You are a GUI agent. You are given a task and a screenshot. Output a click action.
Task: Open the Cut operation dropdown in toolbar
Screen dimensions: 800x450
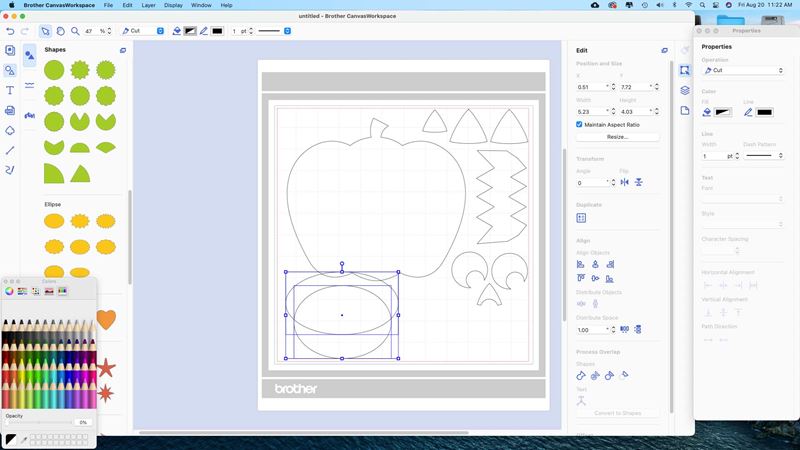[x=142, y=31]
